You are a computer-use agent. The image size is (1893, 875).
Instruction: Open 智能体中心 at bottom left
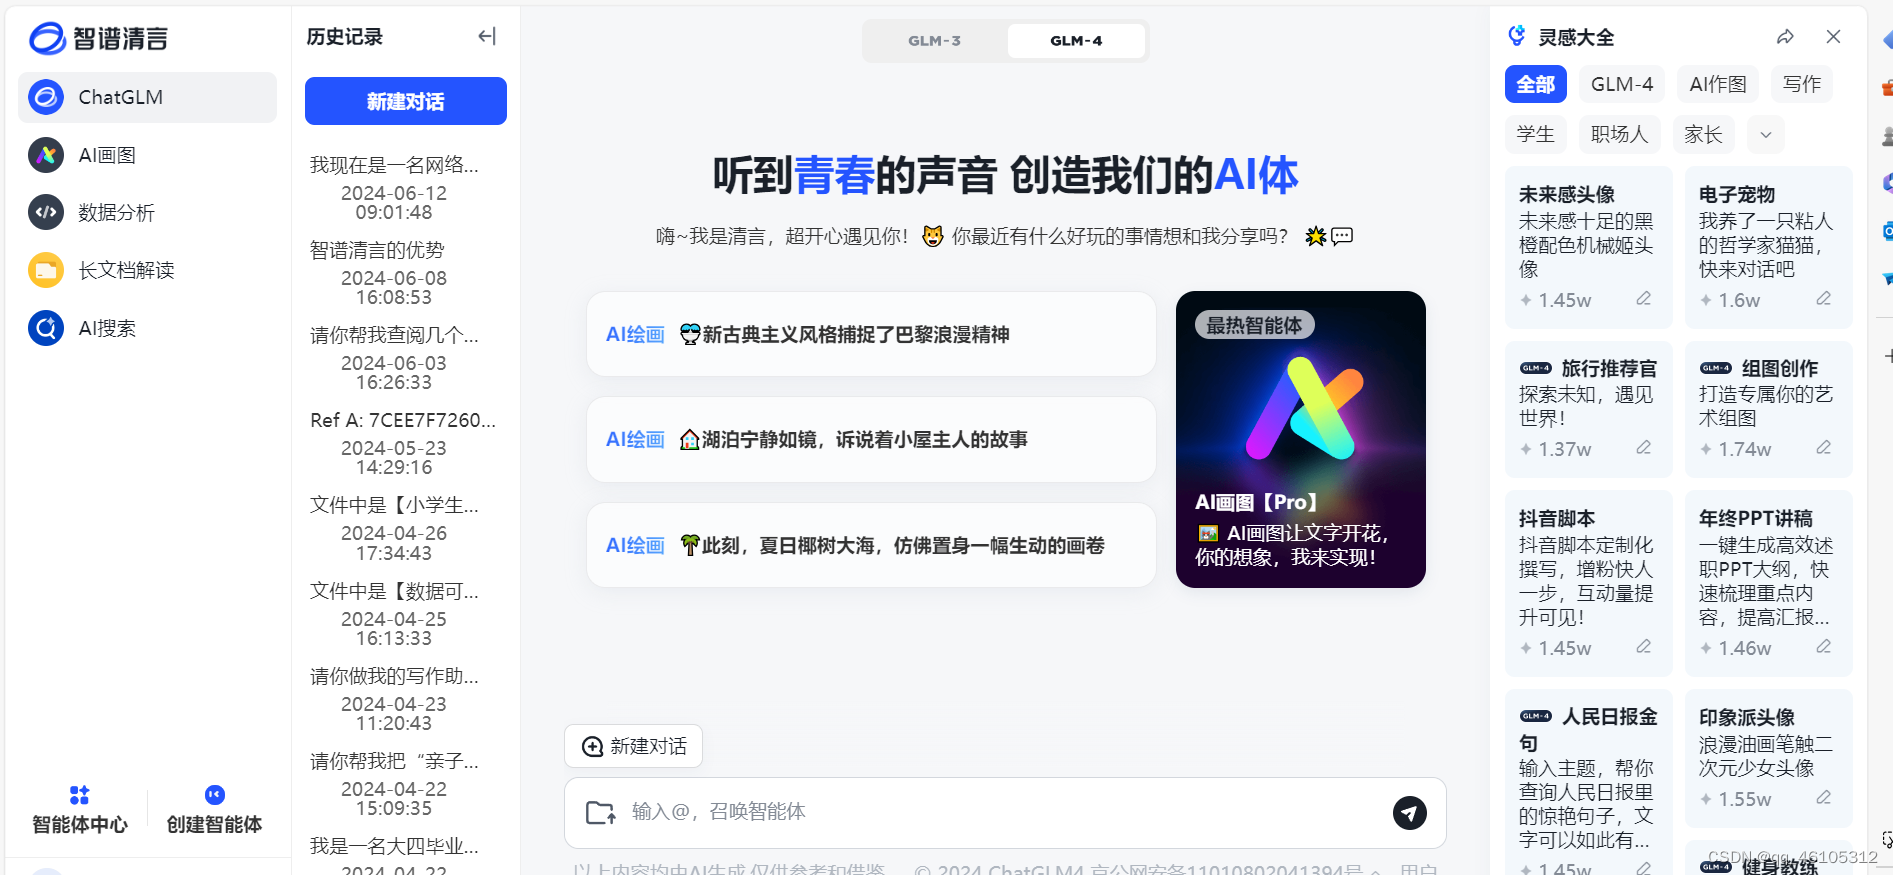coord(80,810)
